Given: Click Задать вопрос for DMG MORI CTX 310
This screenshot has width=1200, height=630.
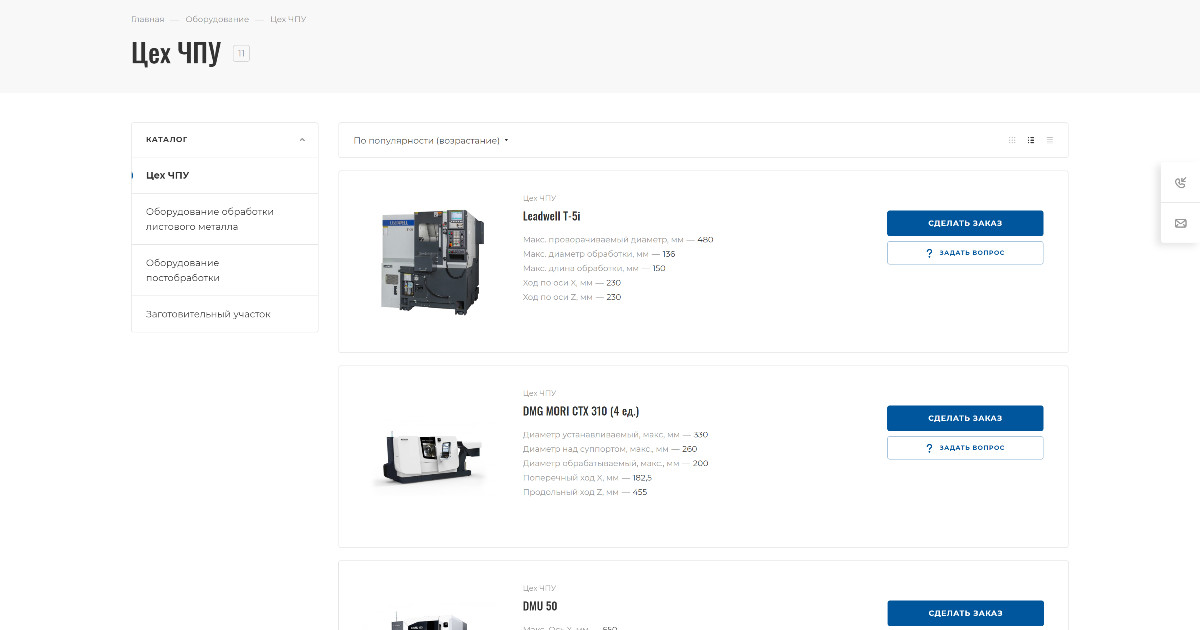Looking at the screenshot, I should coord(965,448).
